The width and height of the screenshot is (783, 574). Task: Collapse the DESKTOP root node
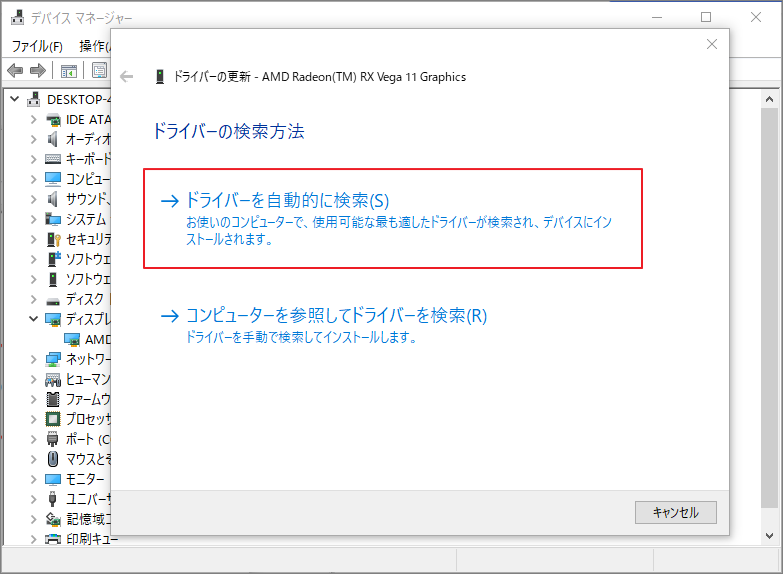tap(15, 99)
